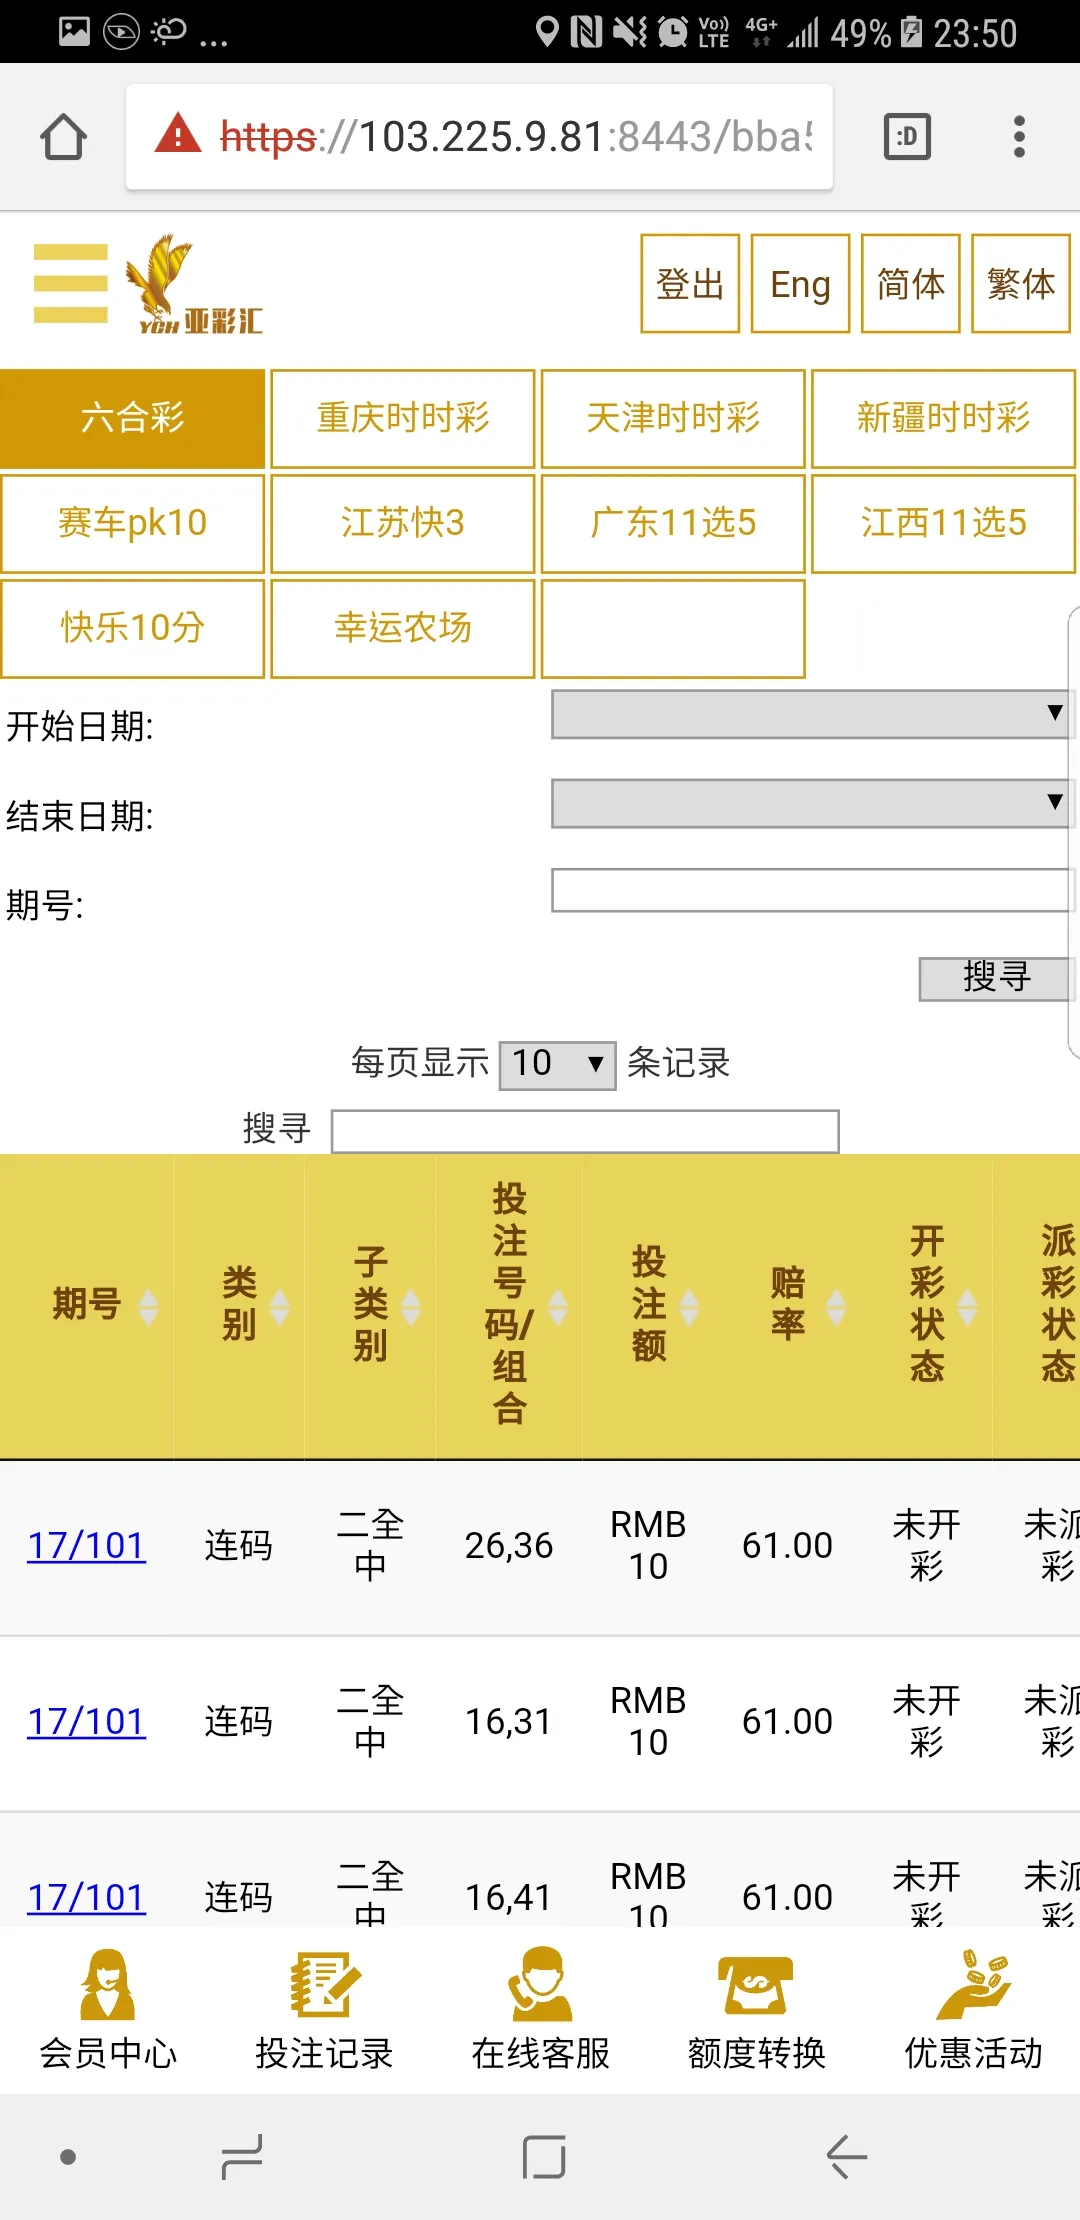The width and height of the screenshot is (1080, 2220).
Task: Select the 天津时时彩 tab
Action: 673,418
